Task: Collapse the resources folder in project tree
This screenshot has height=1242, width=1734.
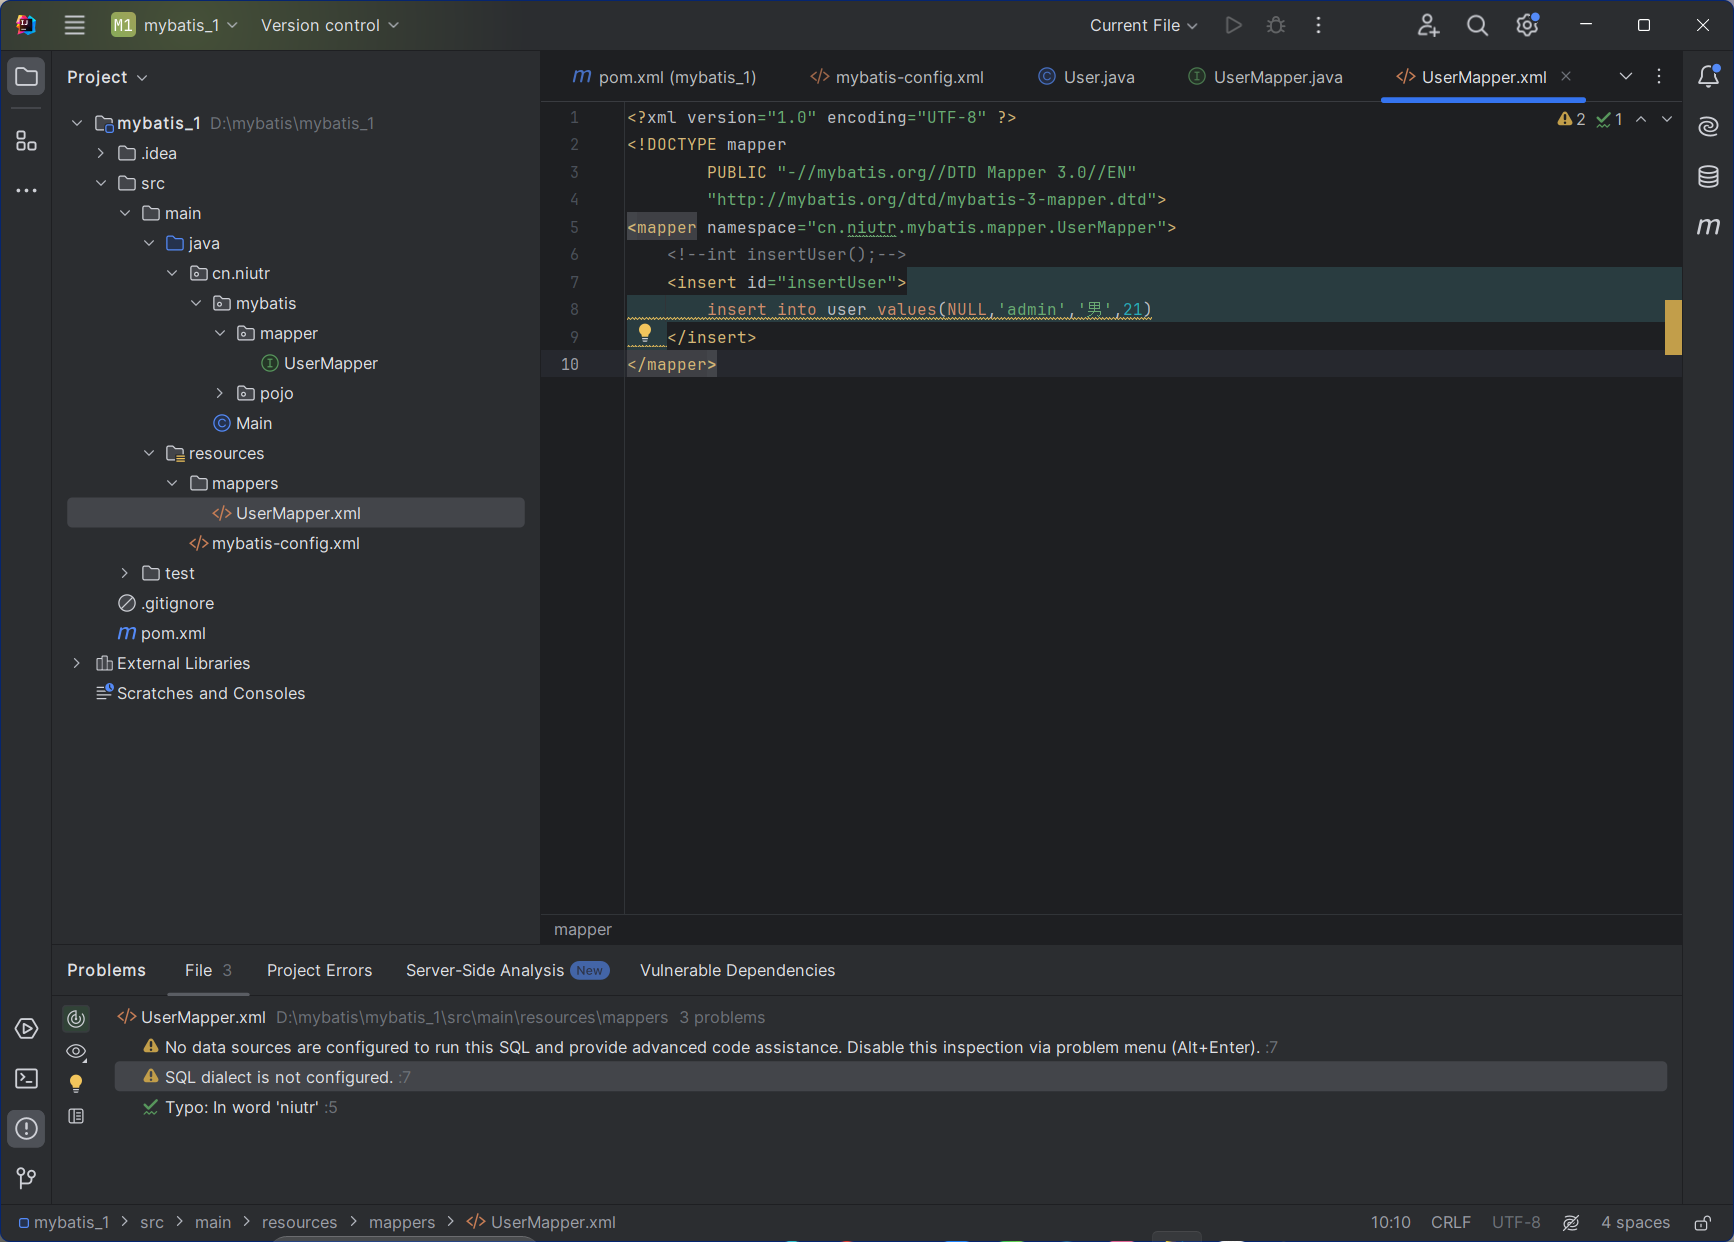Action: coord(149,453)
